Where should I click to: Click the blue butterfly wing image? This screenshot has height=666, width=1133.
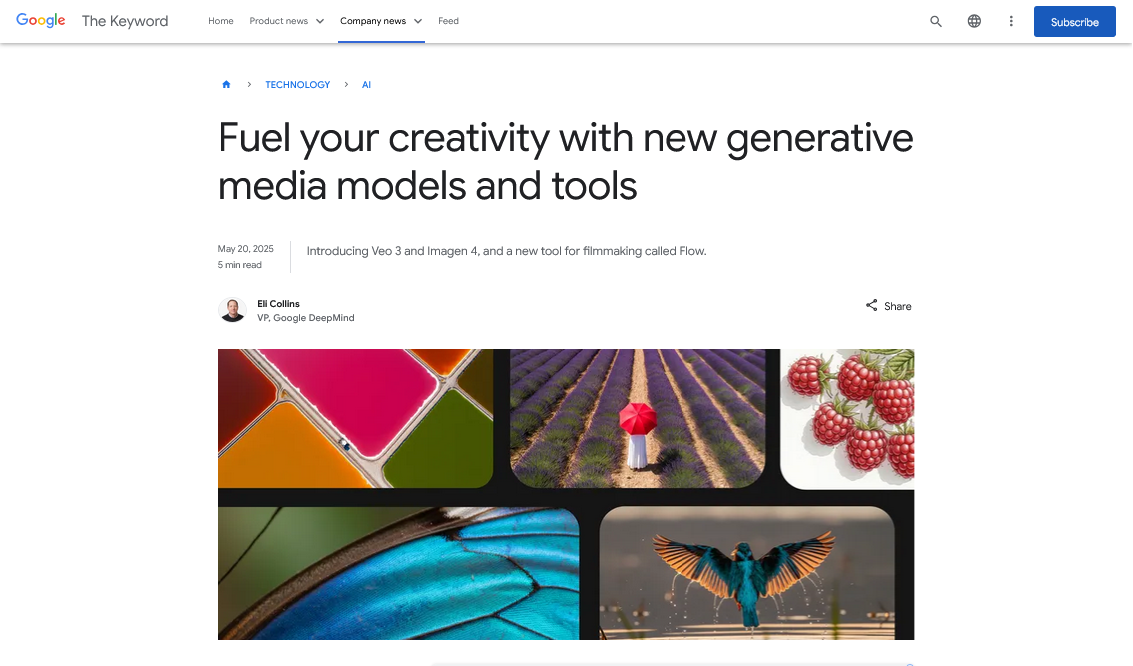click(398, 573)
